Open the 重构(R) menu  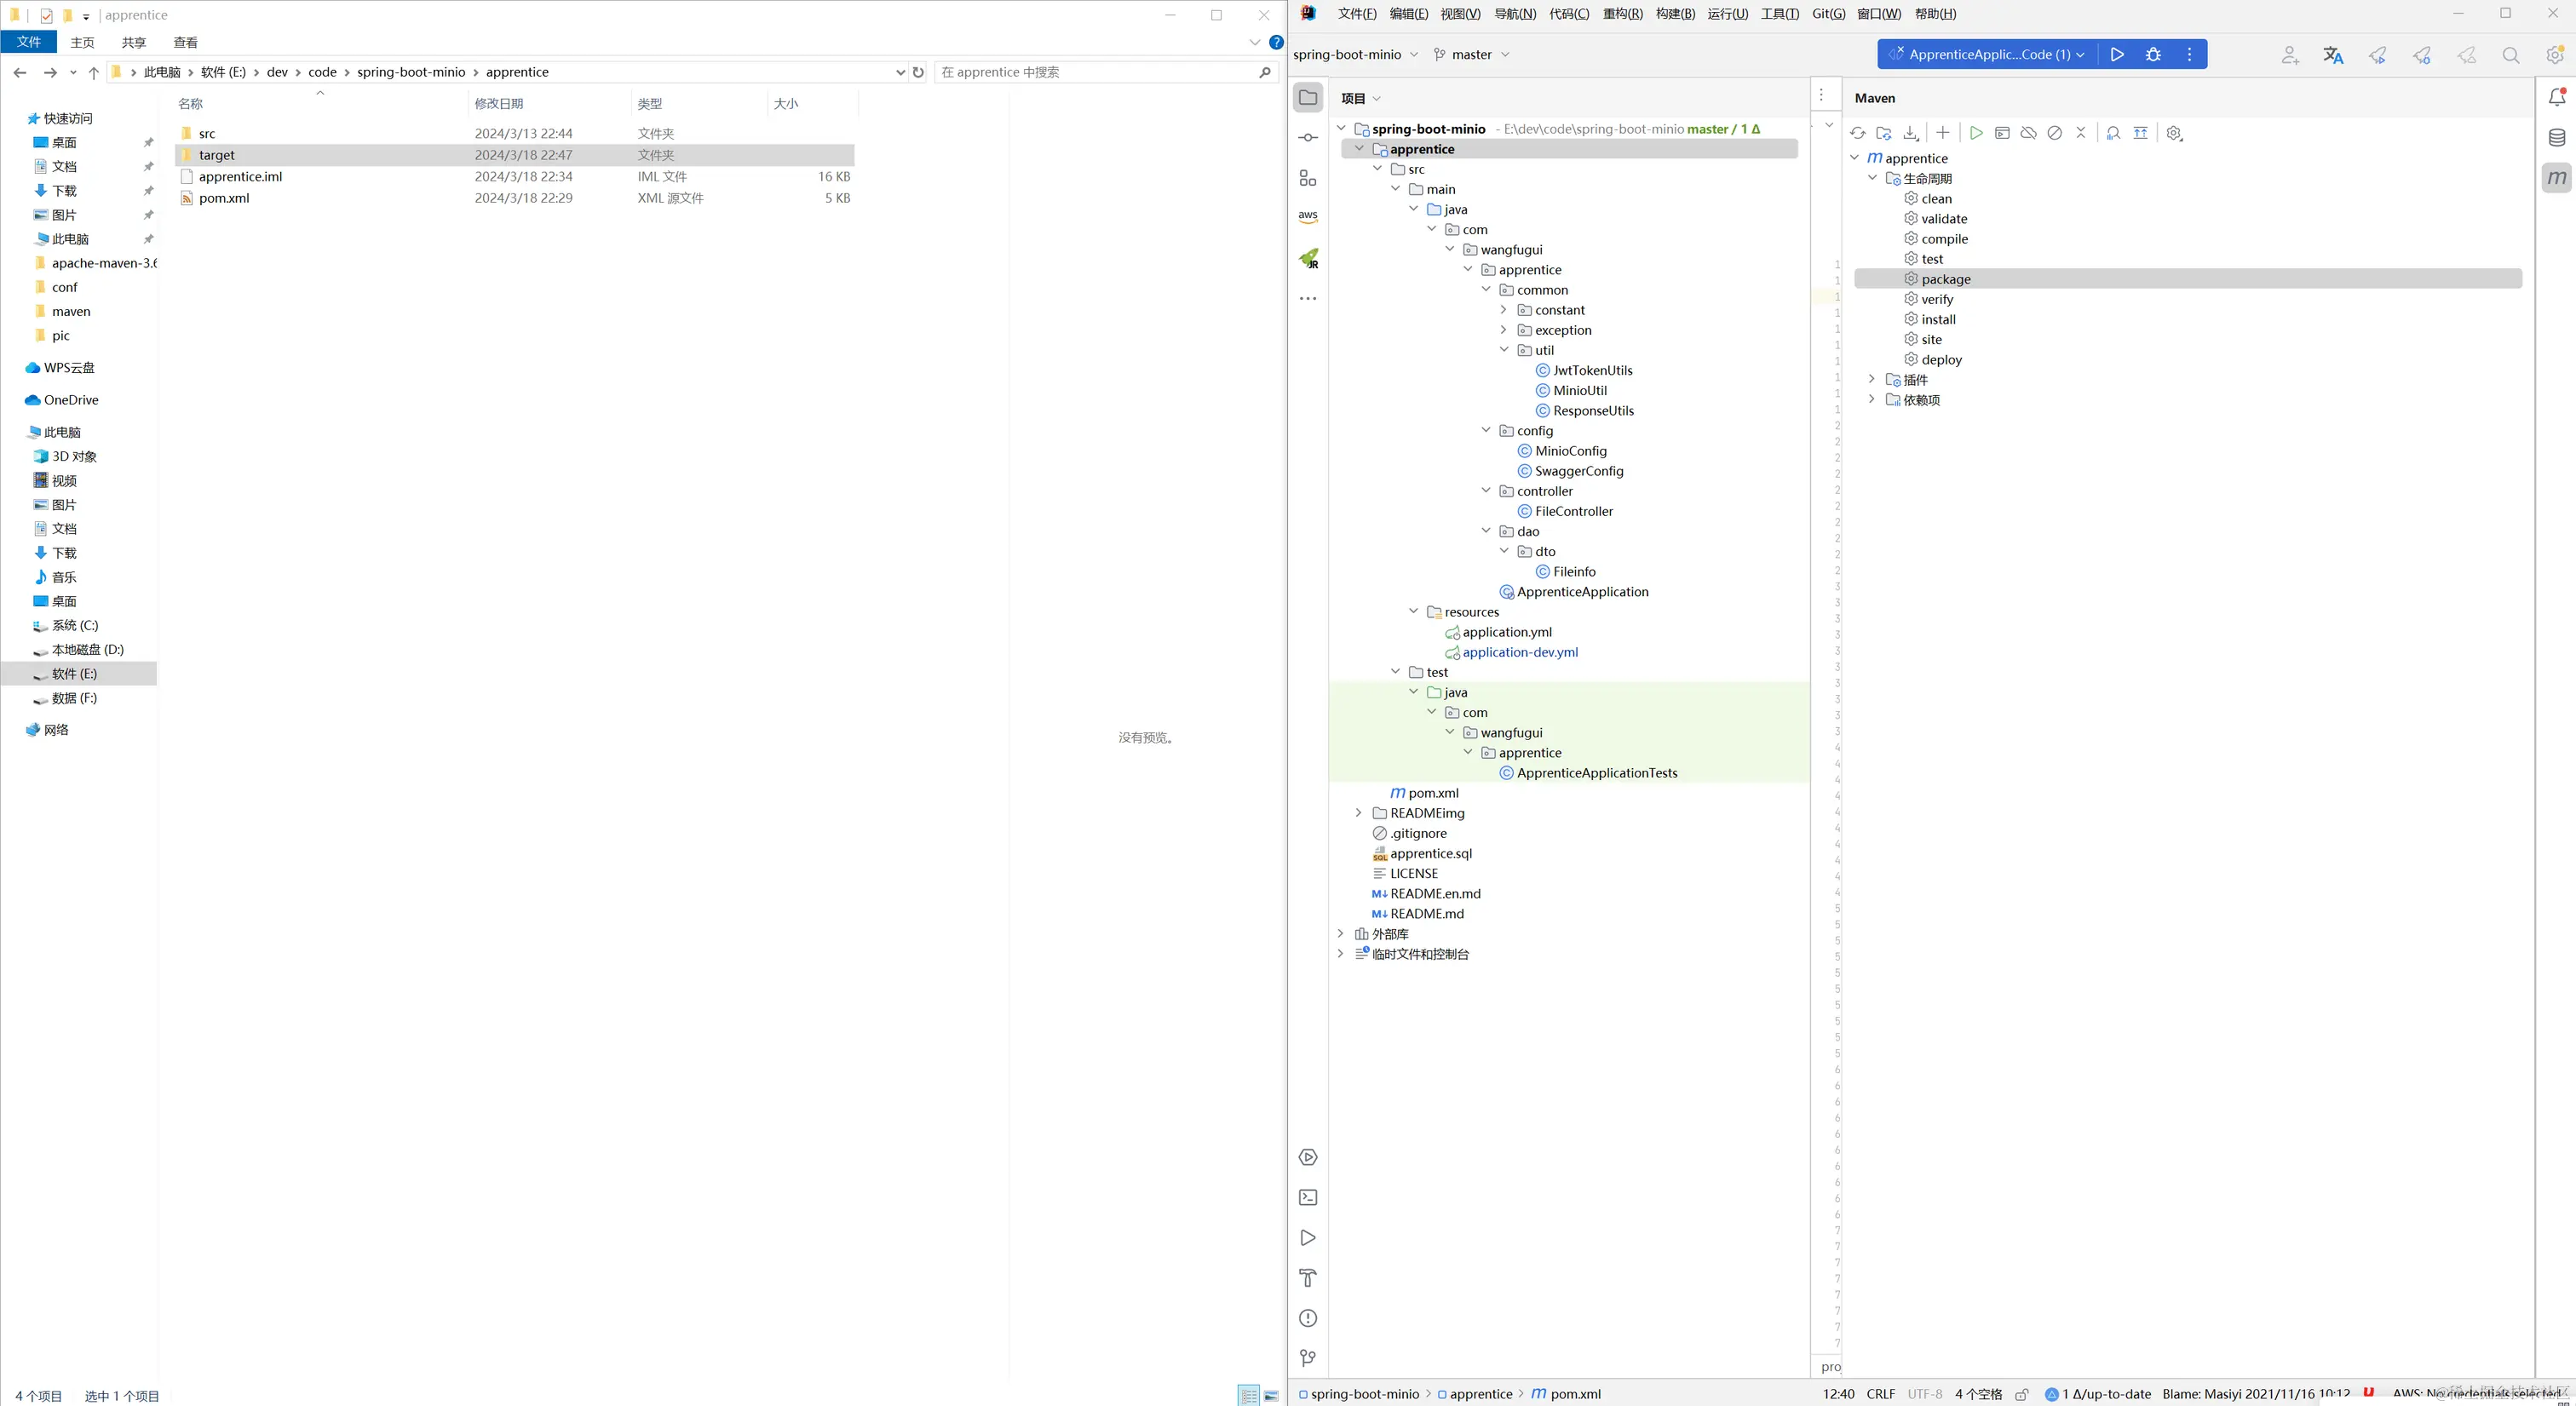pyautogui.click(x=1621, y=14)
